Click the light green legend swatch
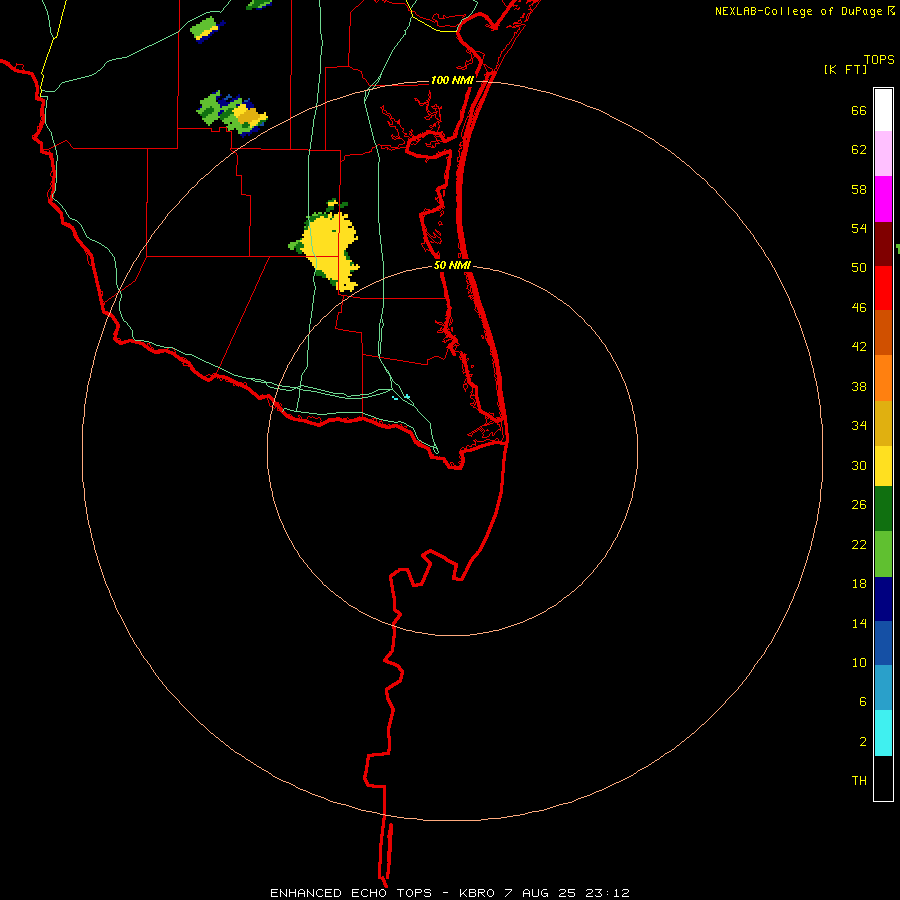This screenshot has height=900, width=900. 883,554
